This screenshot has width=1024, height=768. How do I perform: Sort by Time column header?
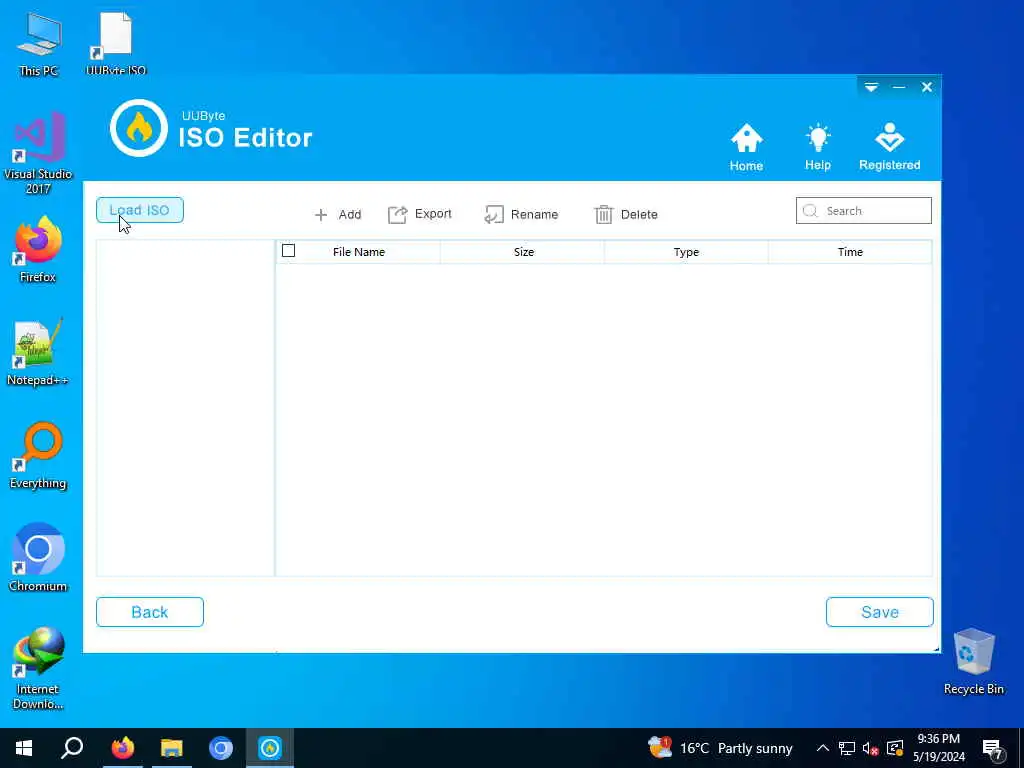(x=850, y=252)
